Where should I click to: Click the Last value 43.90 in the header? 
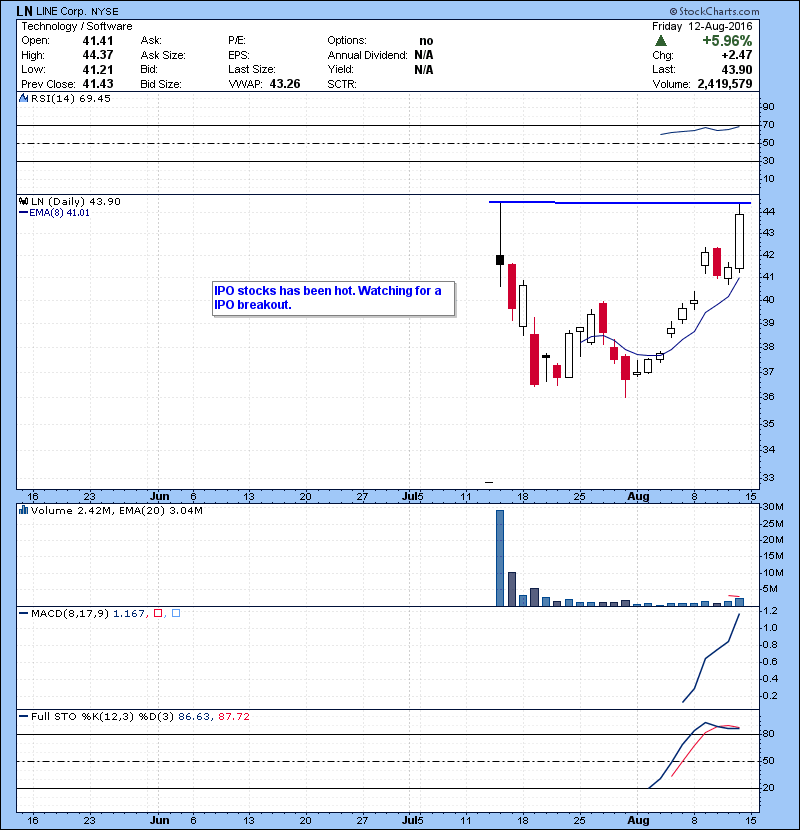click(737, 69)
